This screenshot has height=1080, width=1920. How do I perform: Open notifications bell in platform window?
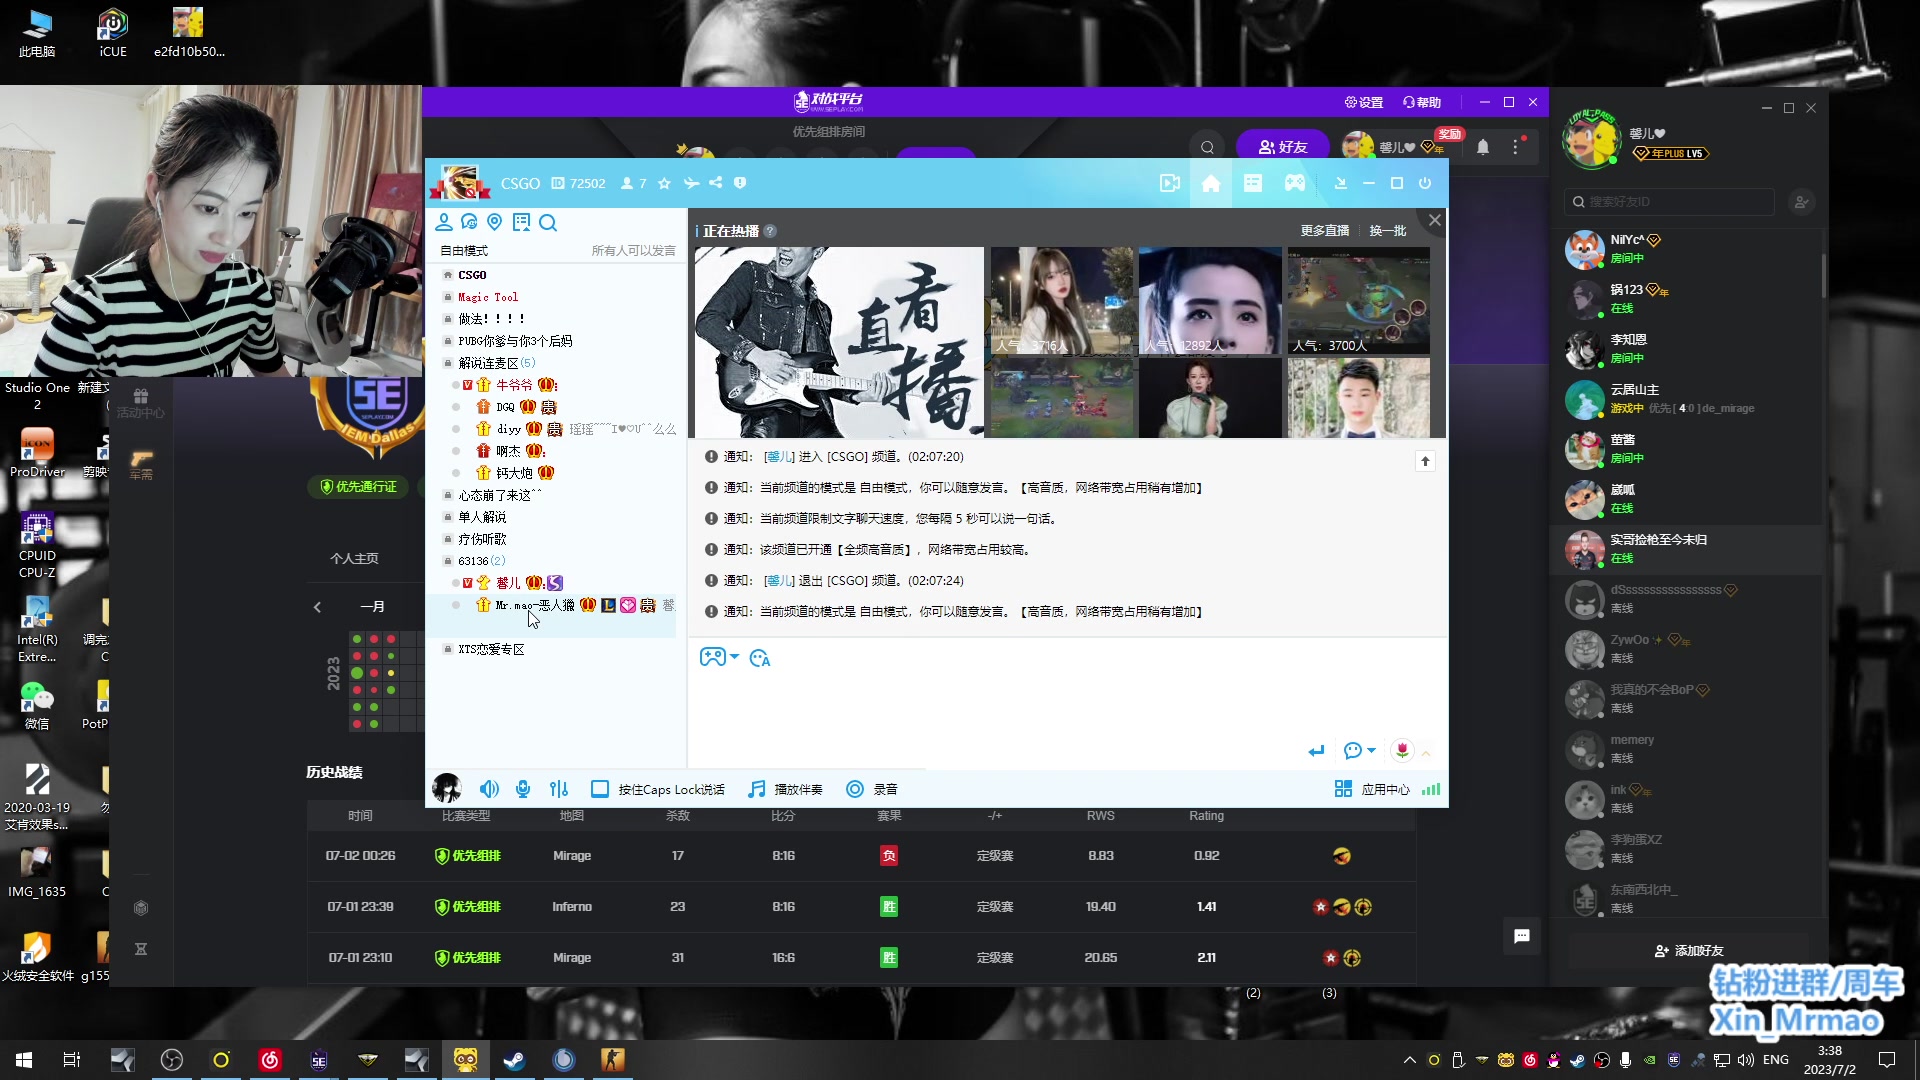tap(1483, 147)
